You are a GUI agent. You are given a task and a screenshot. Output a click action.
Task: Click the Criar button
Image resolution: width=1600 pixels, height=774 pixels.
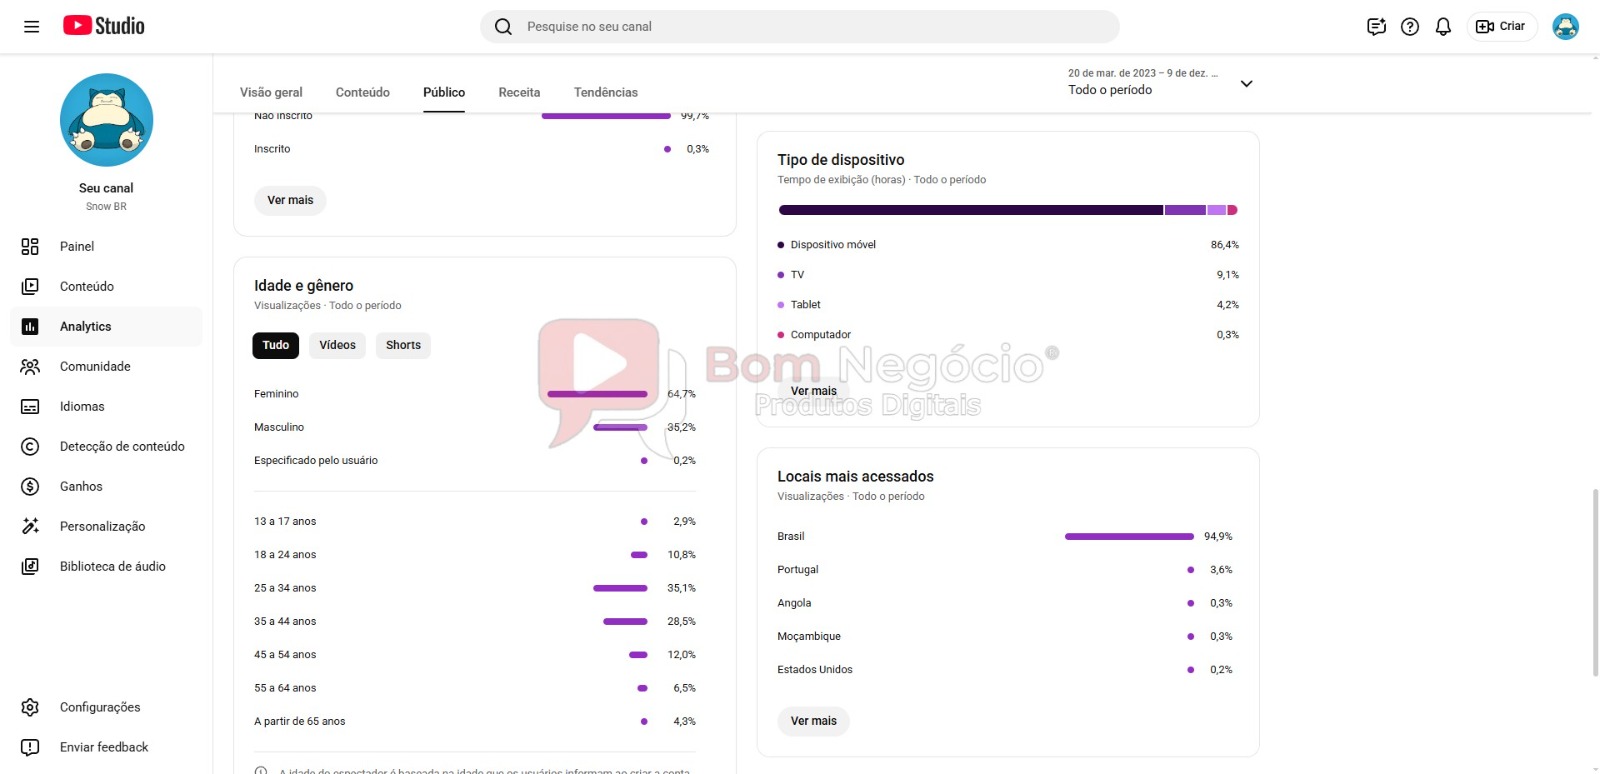point(1501,27)
